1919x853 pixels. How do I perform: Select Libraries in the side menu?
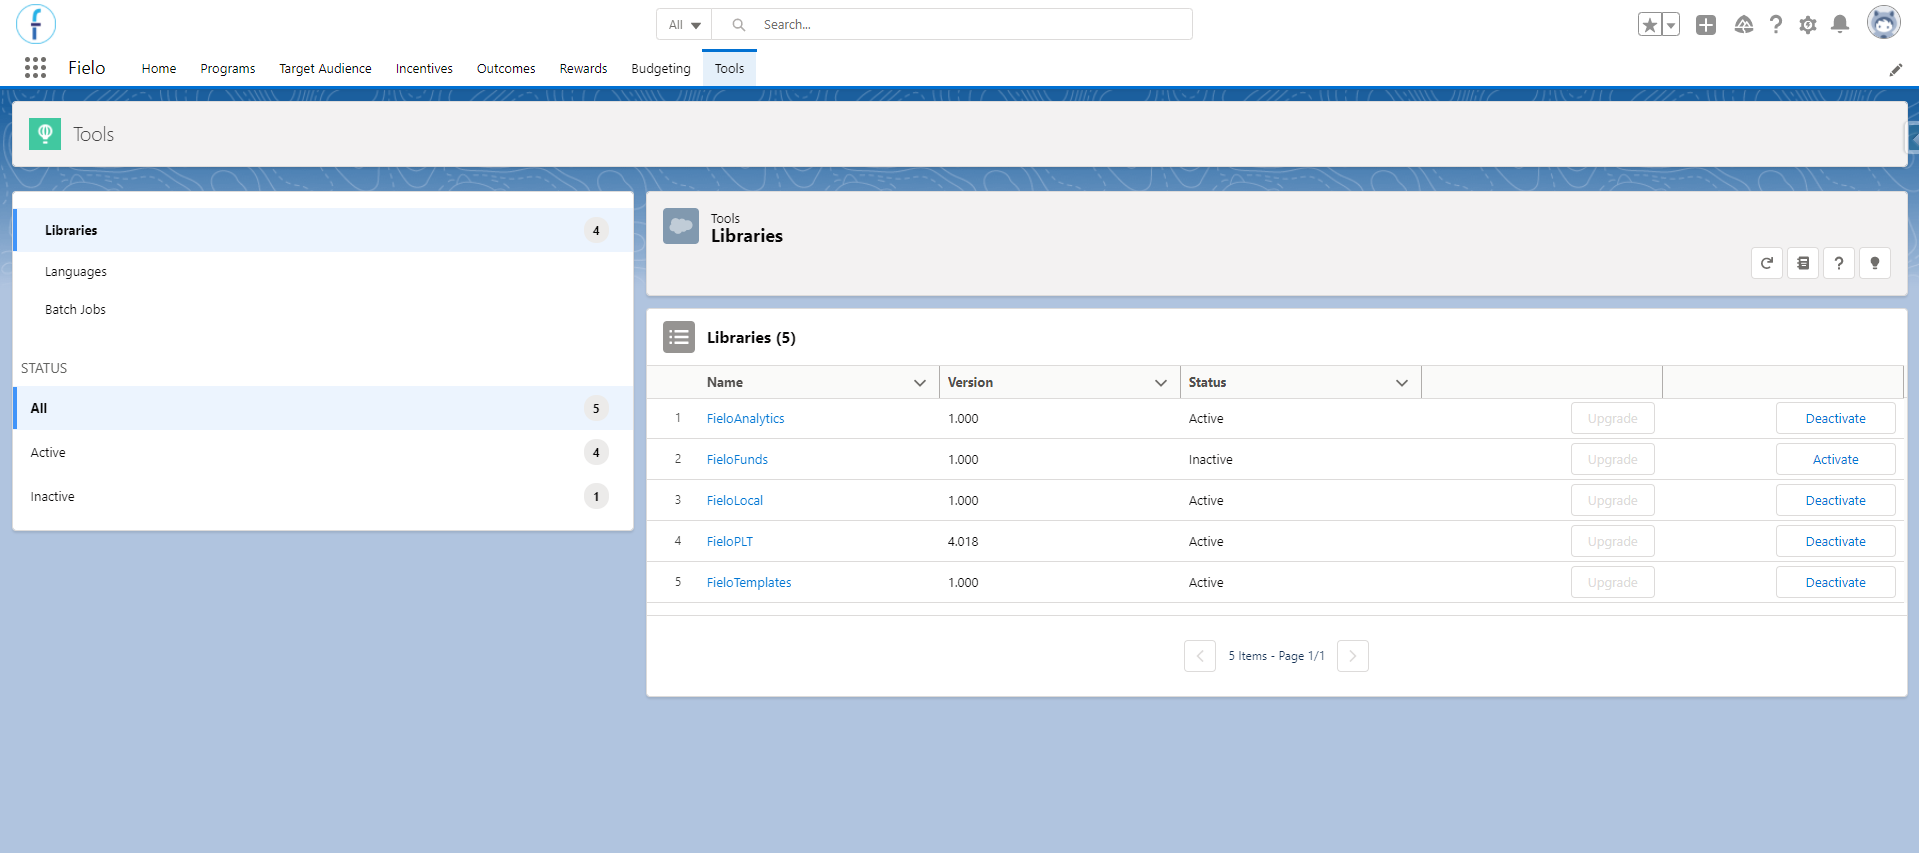[323, 230]
